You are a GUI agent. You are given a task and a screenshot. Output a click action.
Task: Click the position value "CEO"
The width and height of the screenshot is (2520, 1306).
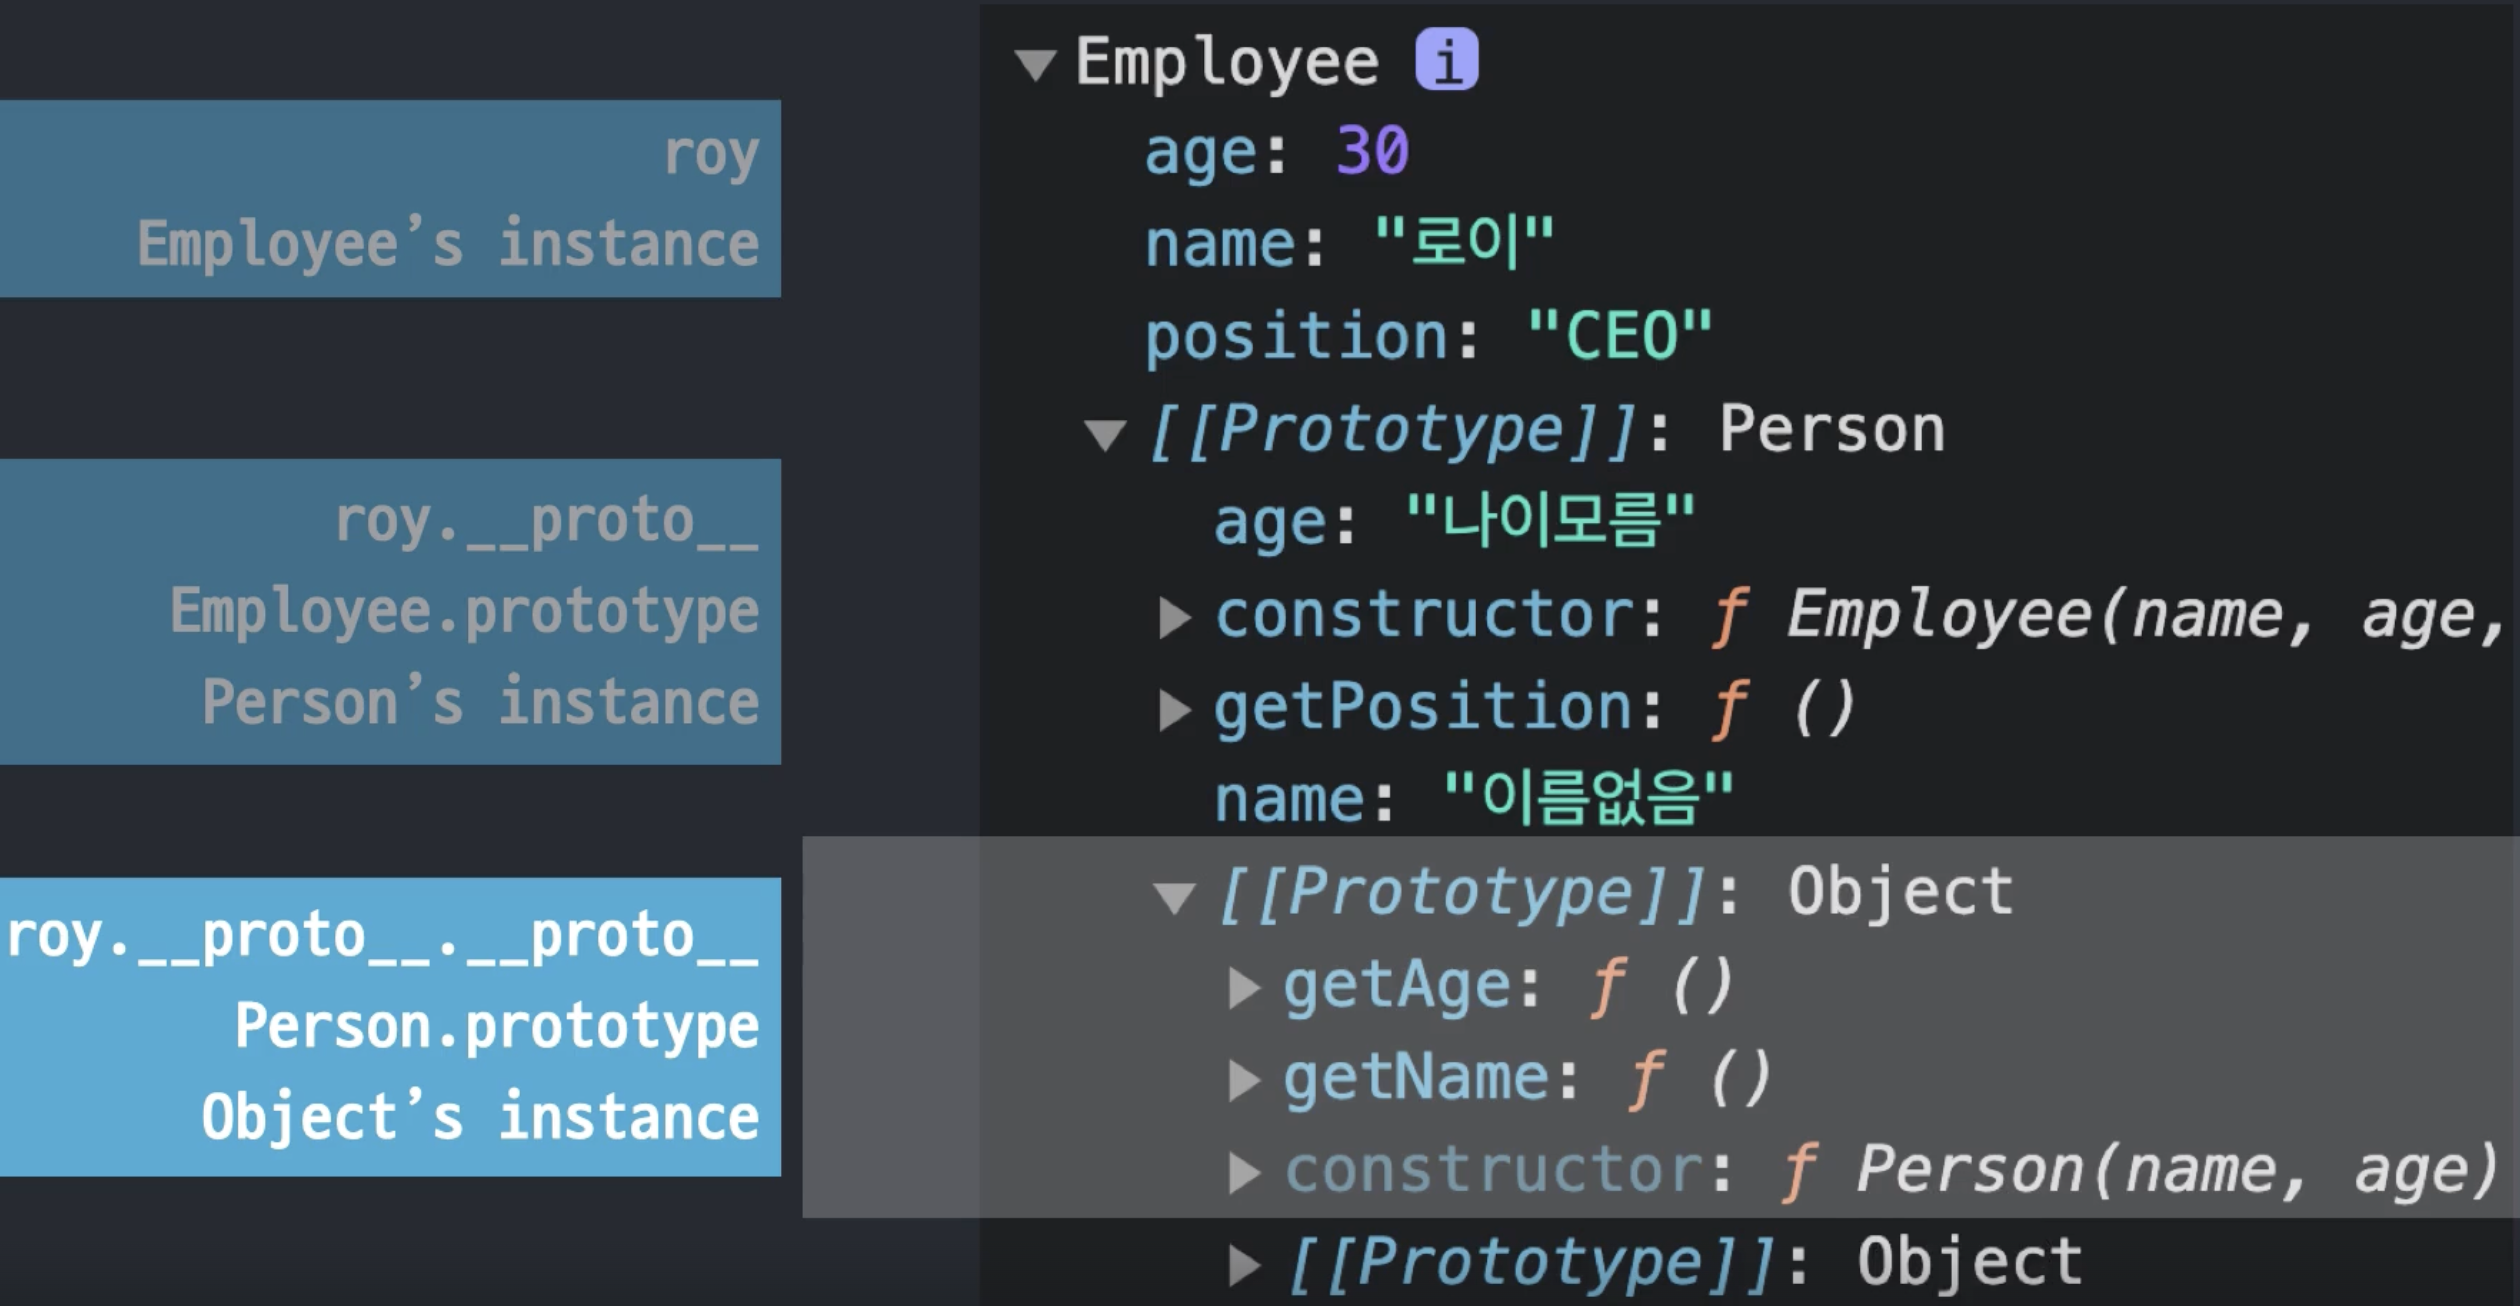[x=1620, y=336]
